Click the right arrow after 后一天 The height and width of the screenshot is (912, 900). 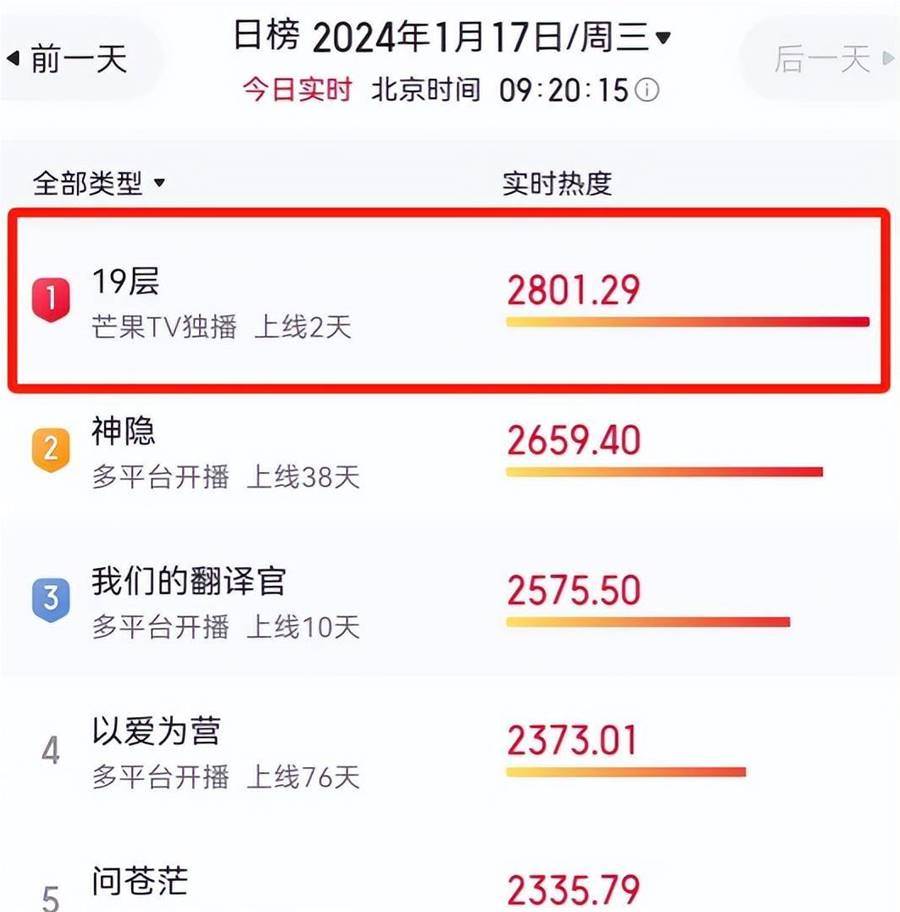888,58
